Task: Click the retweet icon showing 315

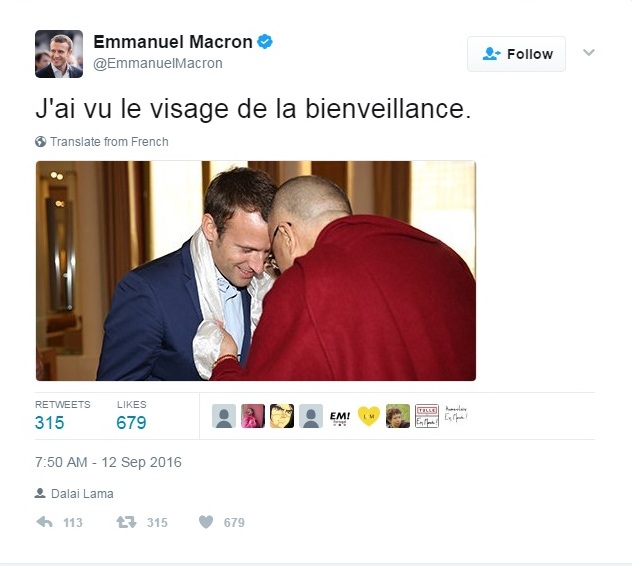Action: coord(126,522)
